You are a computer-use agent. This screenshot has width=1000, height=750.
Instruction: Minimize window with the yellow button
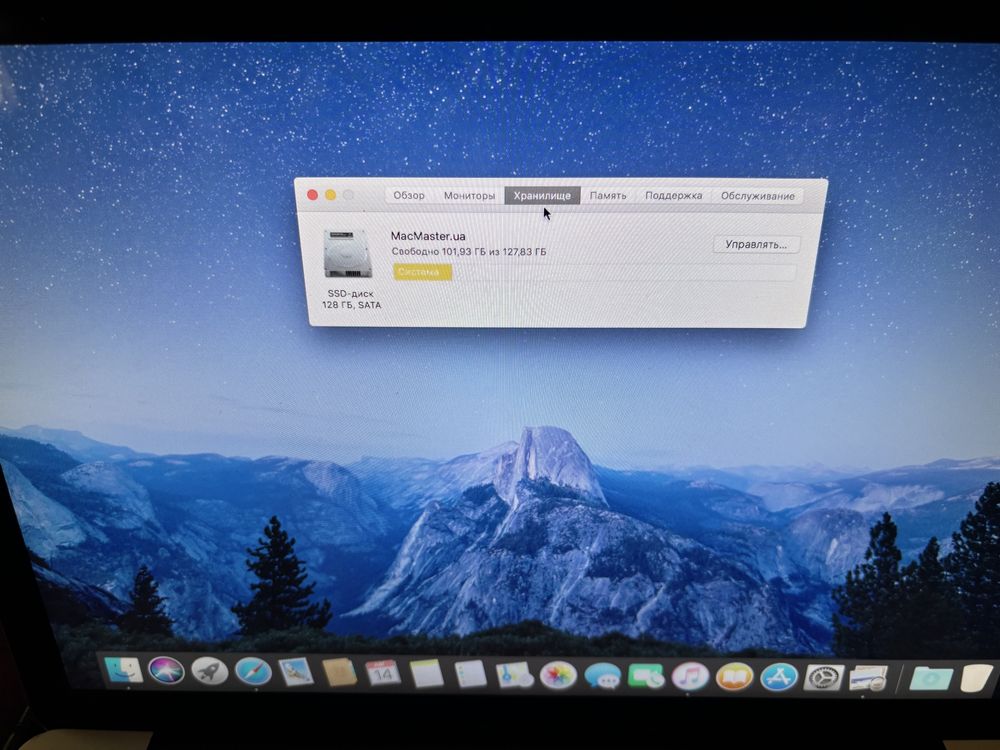click(x=330, y=195)
